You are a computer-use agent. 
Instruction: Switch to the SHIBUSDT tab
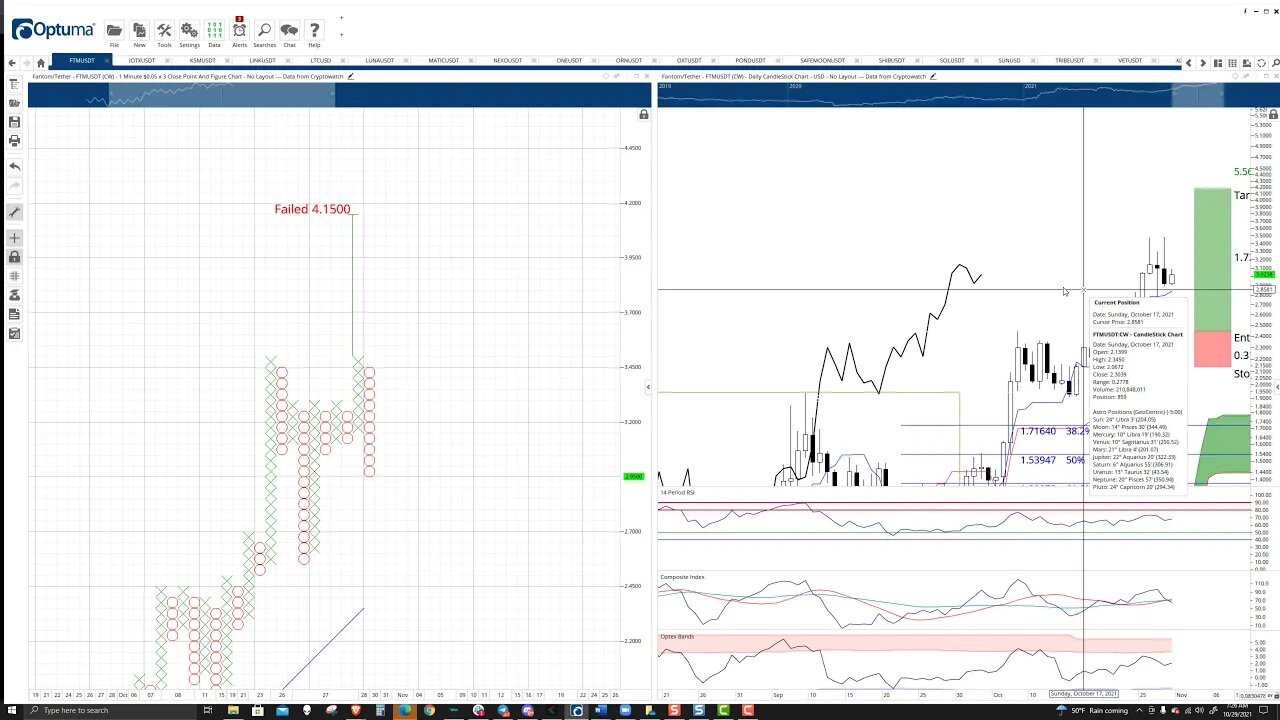pyautogui.click(x=892, y=61)
